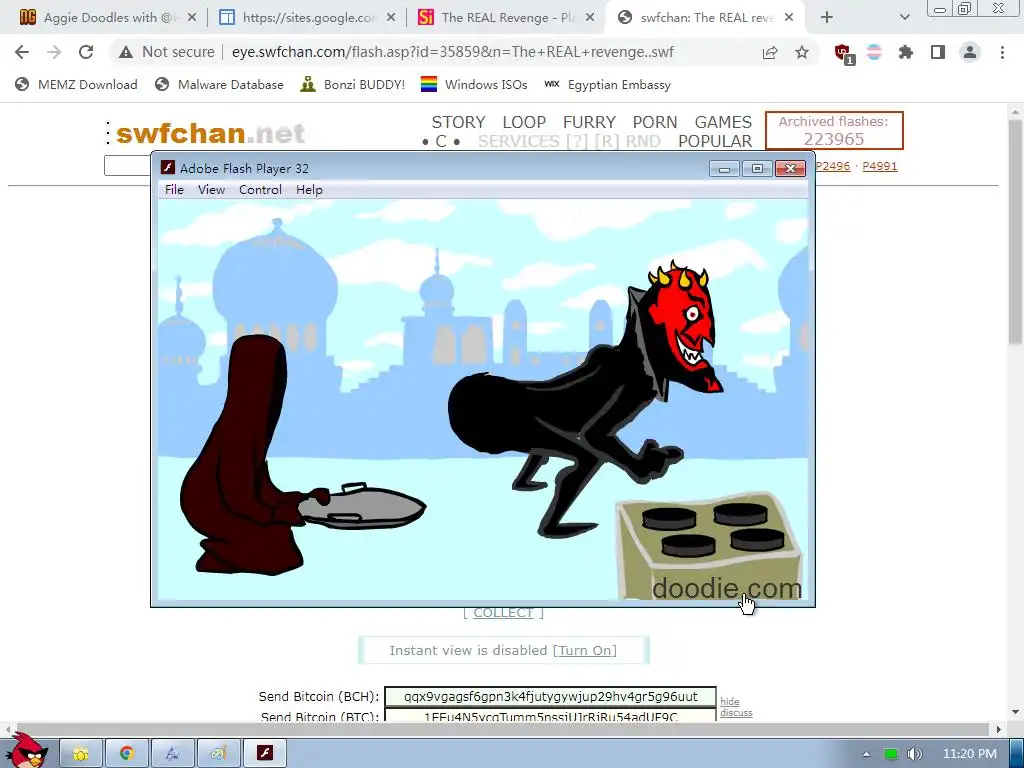Click the C category link
Image resolution: width=1024 pixels, height=768 pixels.
(x=441, y=141)
